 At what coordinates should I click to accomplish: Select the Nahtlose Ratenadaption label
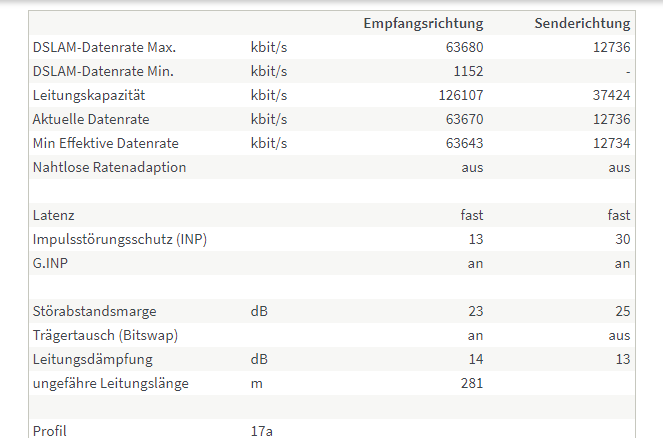(110, 168)
